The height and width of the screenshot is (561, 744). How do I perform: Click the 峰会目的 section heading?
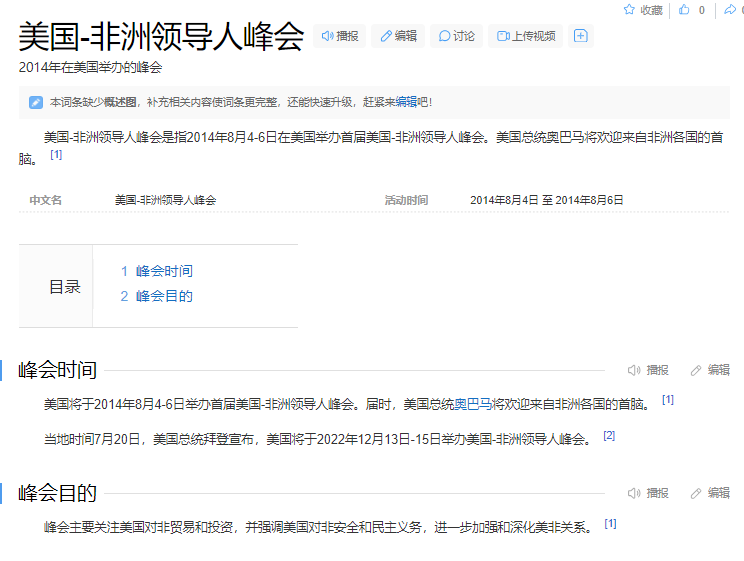tap(57, 493)
